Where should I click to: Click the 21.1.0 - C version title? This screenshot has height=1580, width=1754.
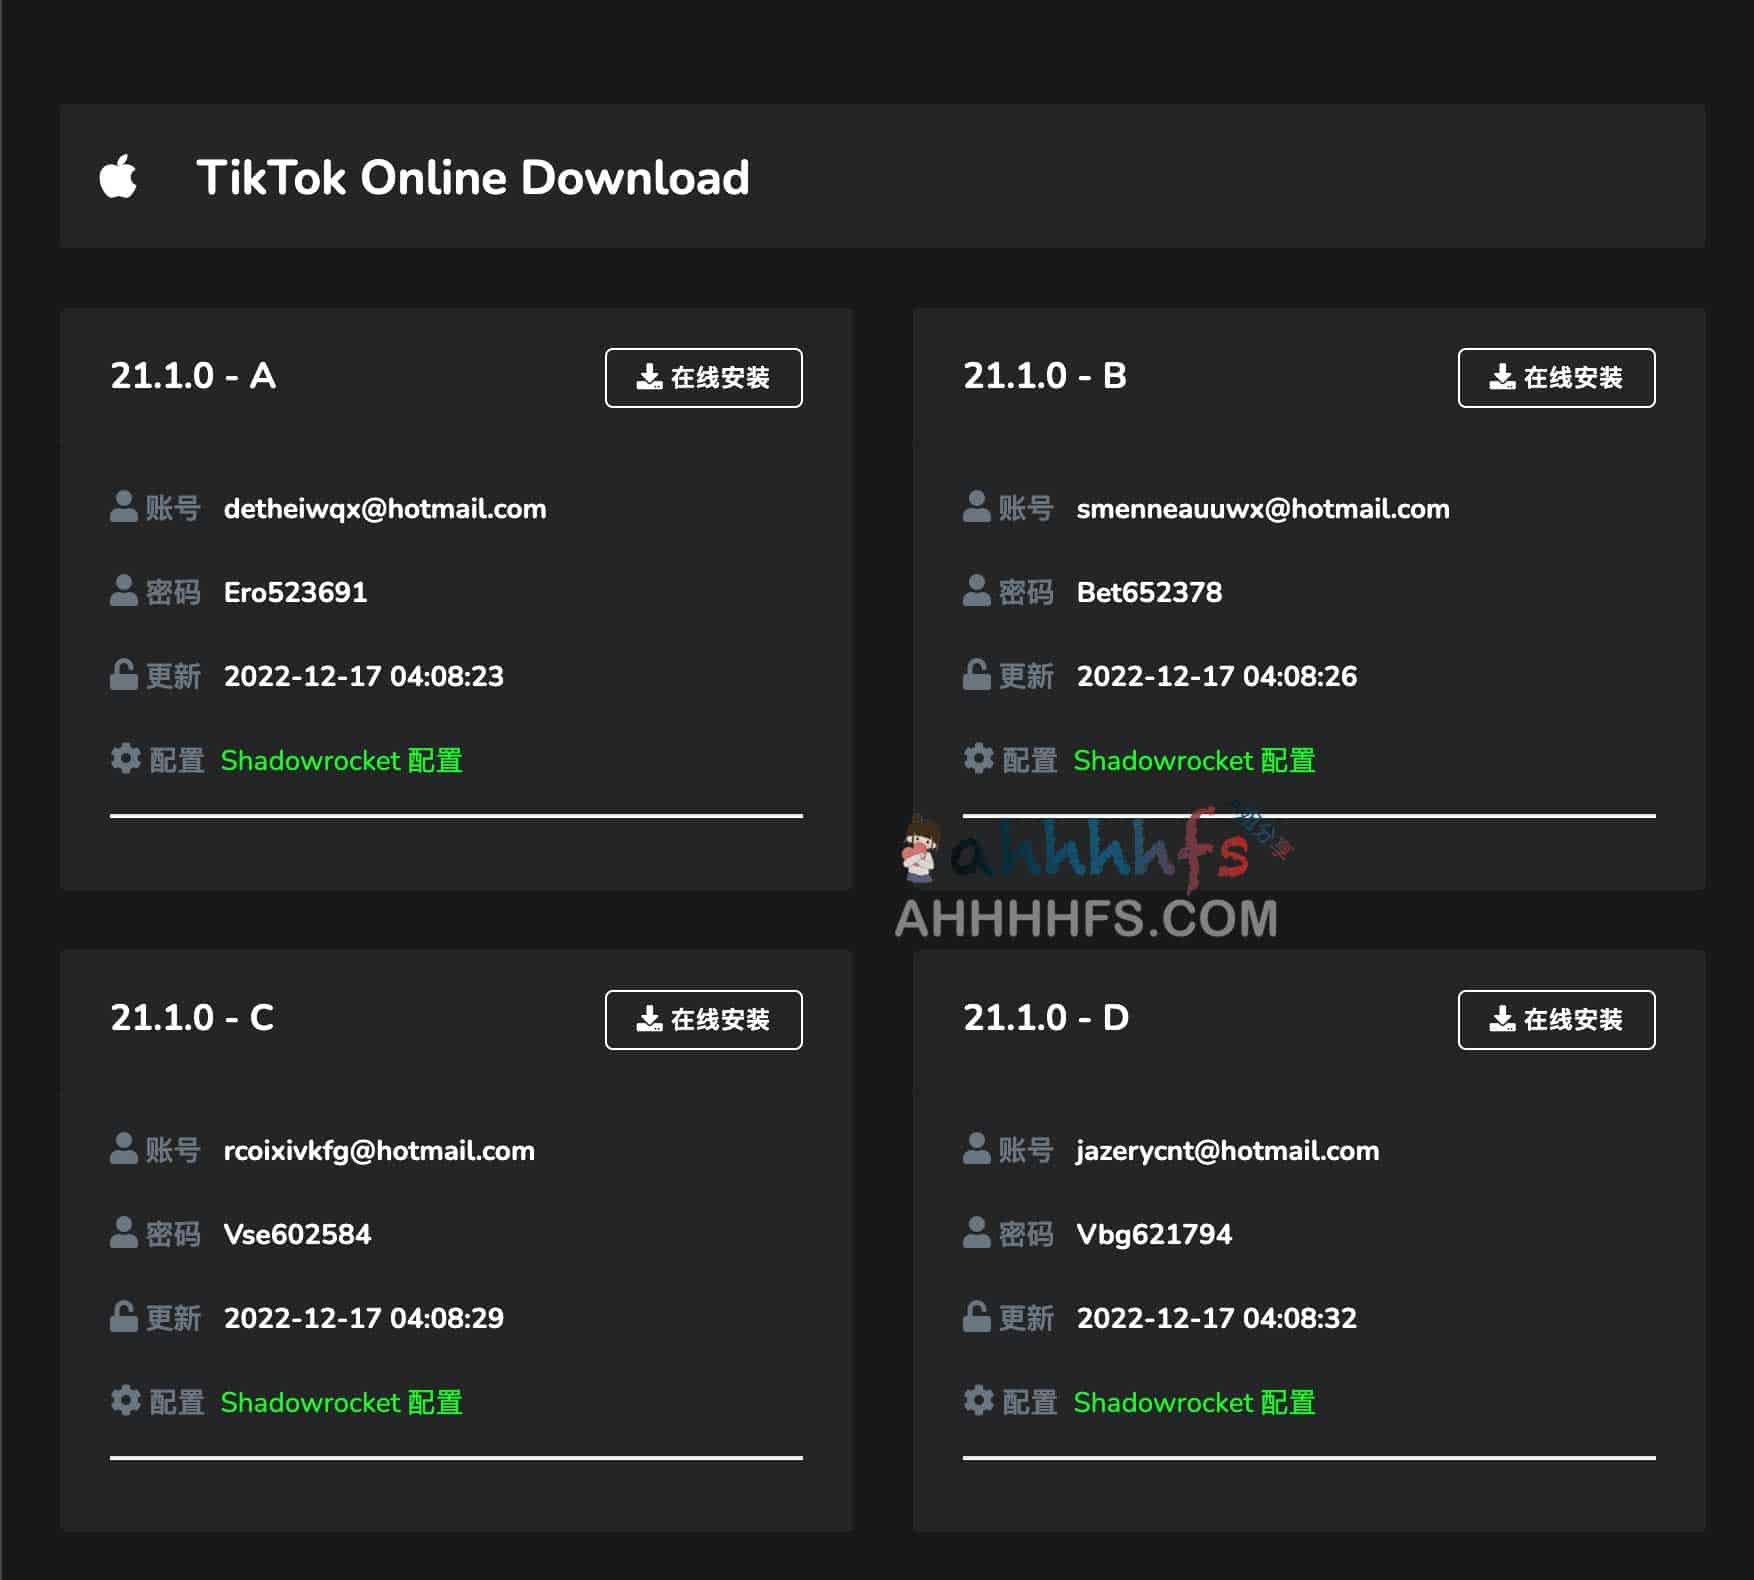click(x=192, y=1018)
